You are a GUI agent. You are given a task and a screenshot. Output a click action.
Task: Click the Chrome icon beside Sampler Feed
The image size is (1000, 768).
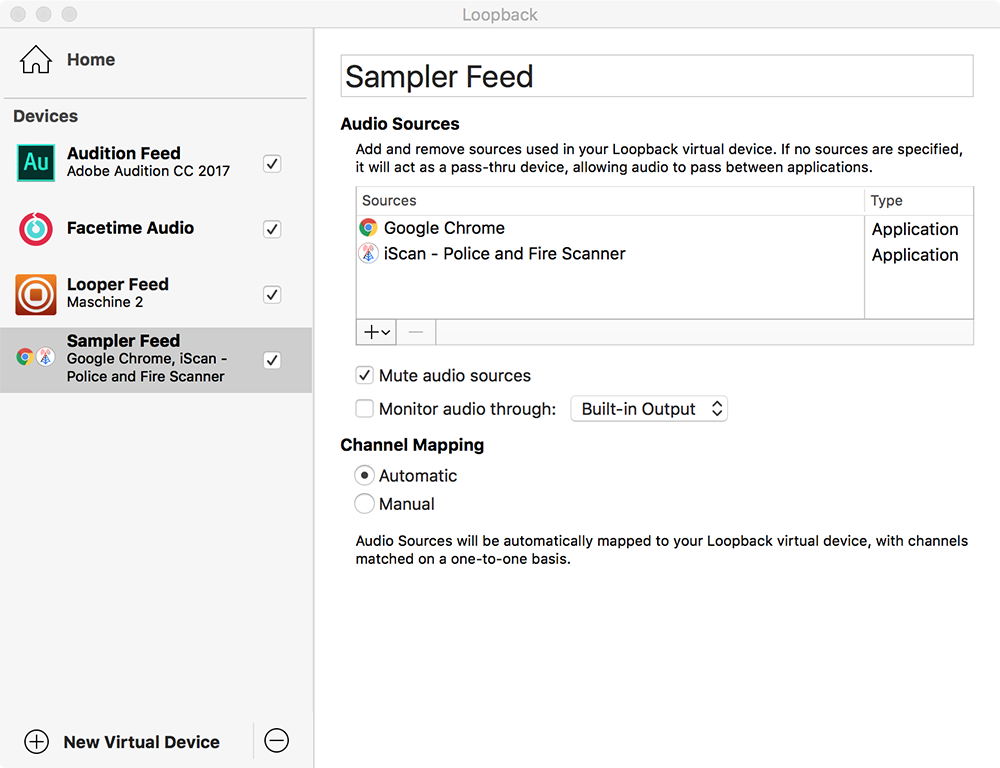click(x=25, y=357)
